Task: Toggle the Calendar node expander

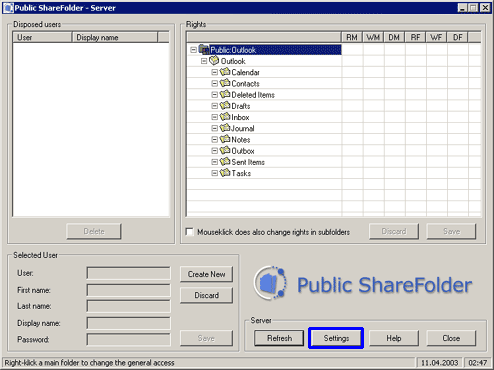Action: pyautogui.click(x=215, y=72)
